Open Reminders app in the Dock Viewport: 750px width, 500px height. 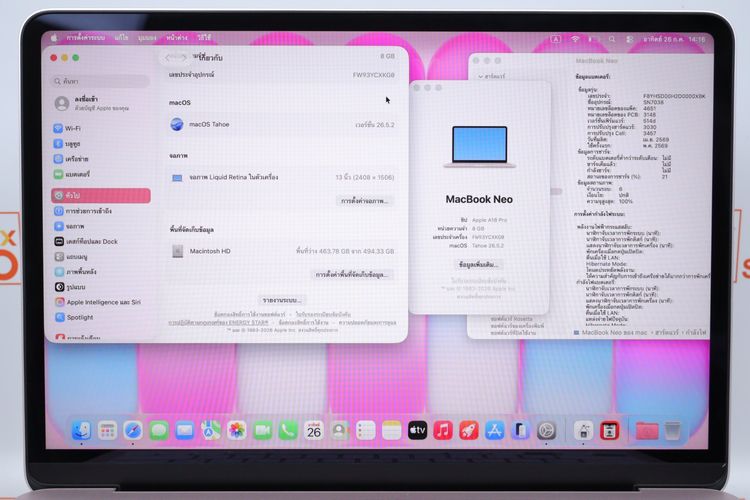pos(365,431)
